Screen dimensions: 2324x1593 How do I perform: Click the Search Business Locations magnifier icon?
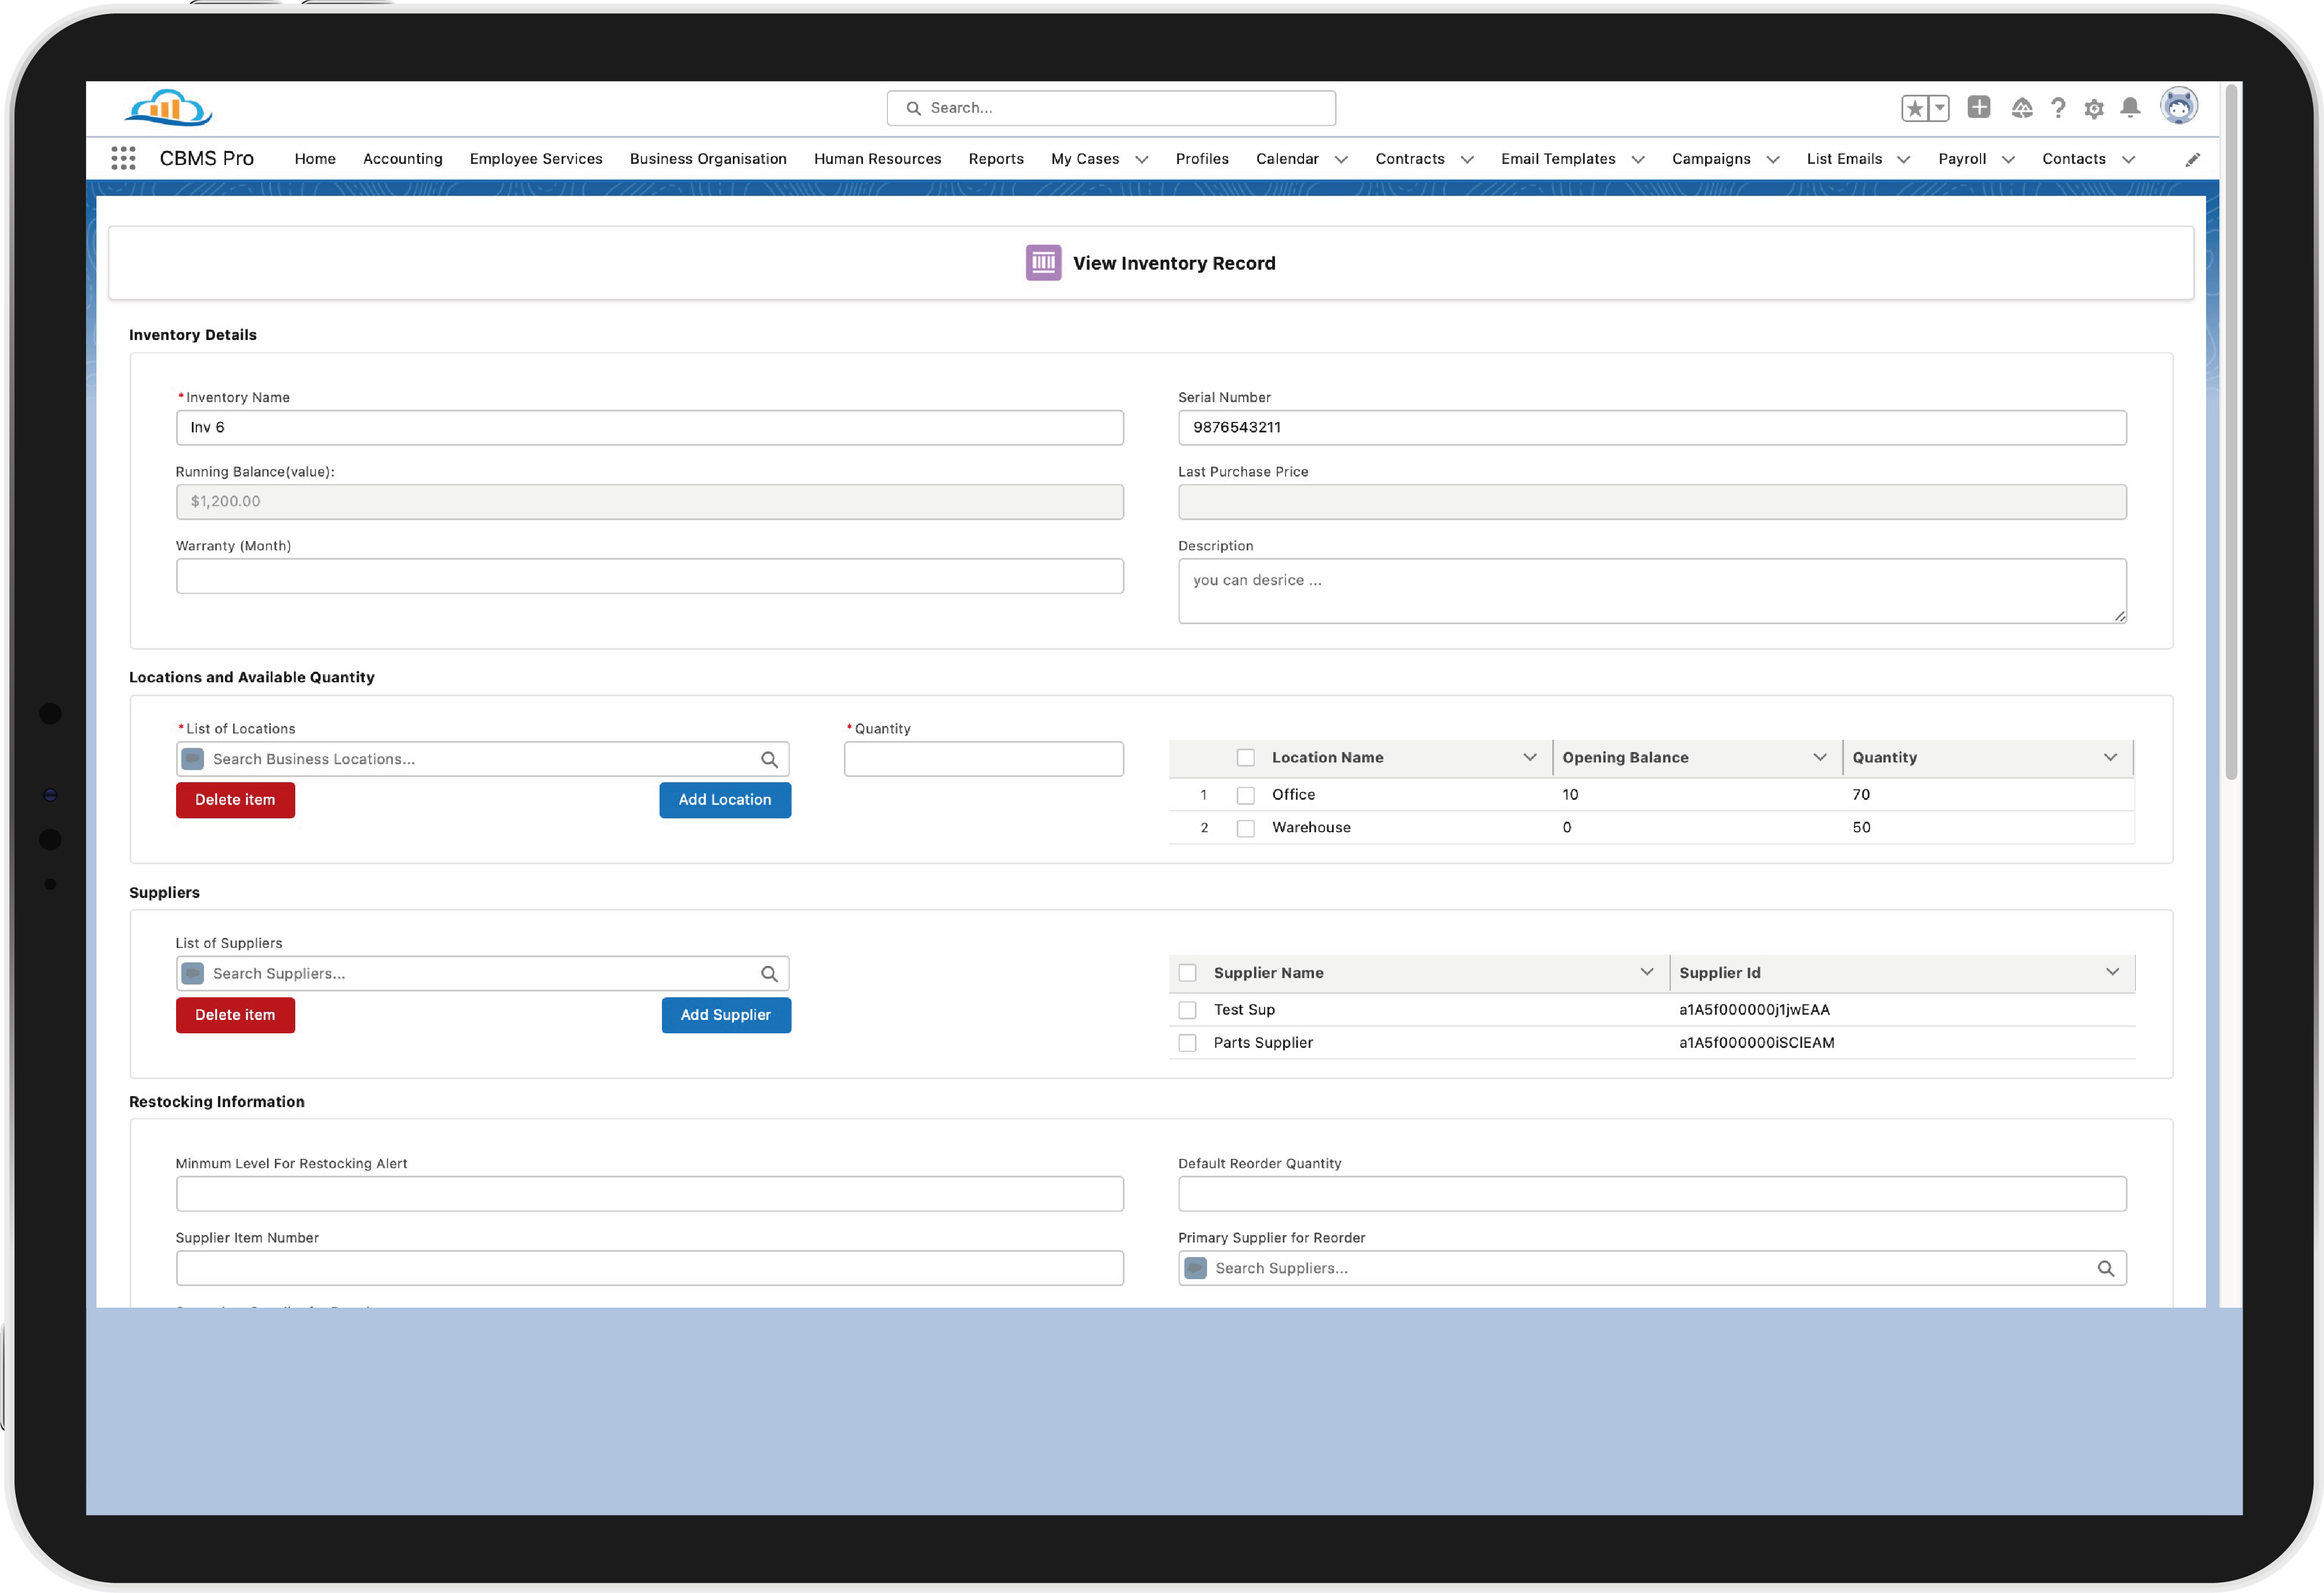(769, 759)
